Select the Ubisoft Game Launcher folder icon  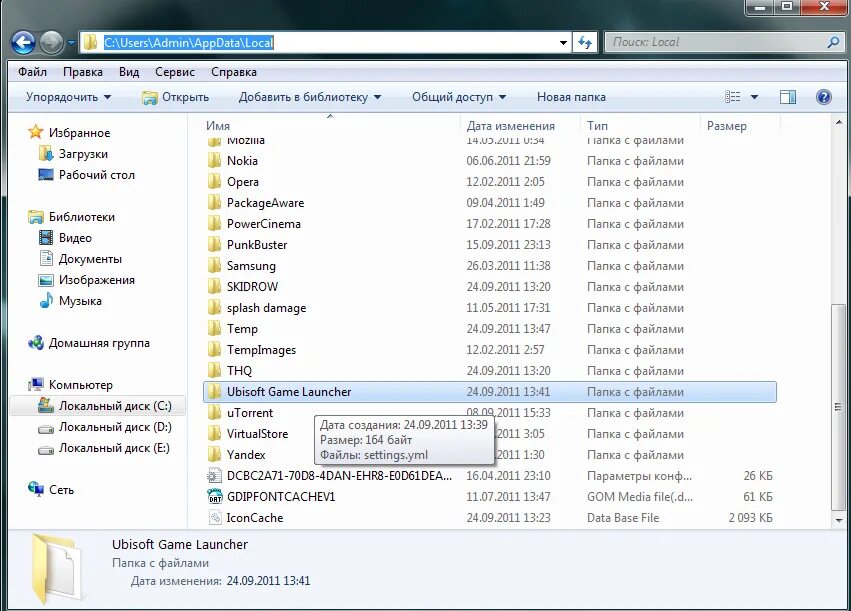214,392
